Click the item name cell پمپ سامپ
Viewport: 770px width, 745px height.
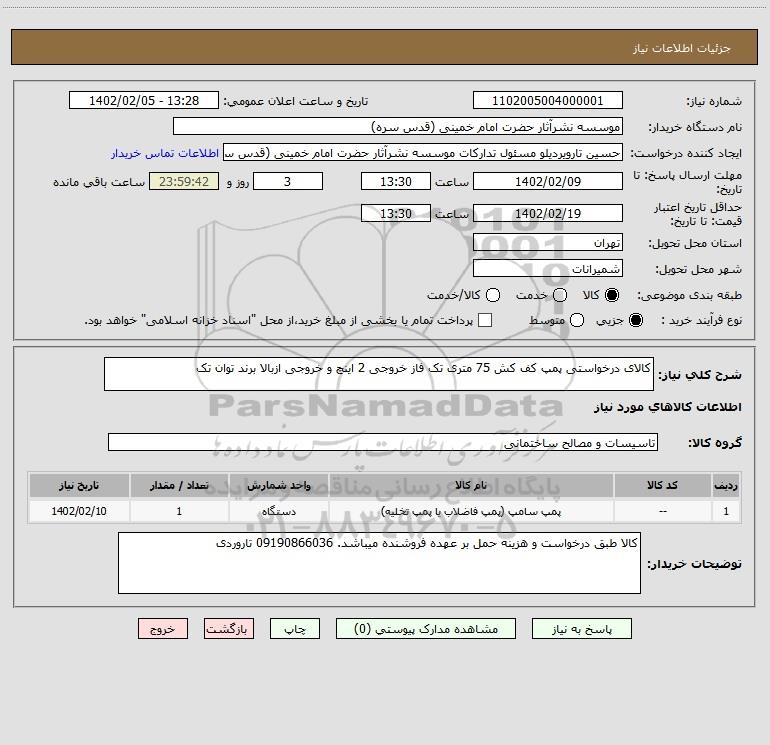[x=471, y=511]
